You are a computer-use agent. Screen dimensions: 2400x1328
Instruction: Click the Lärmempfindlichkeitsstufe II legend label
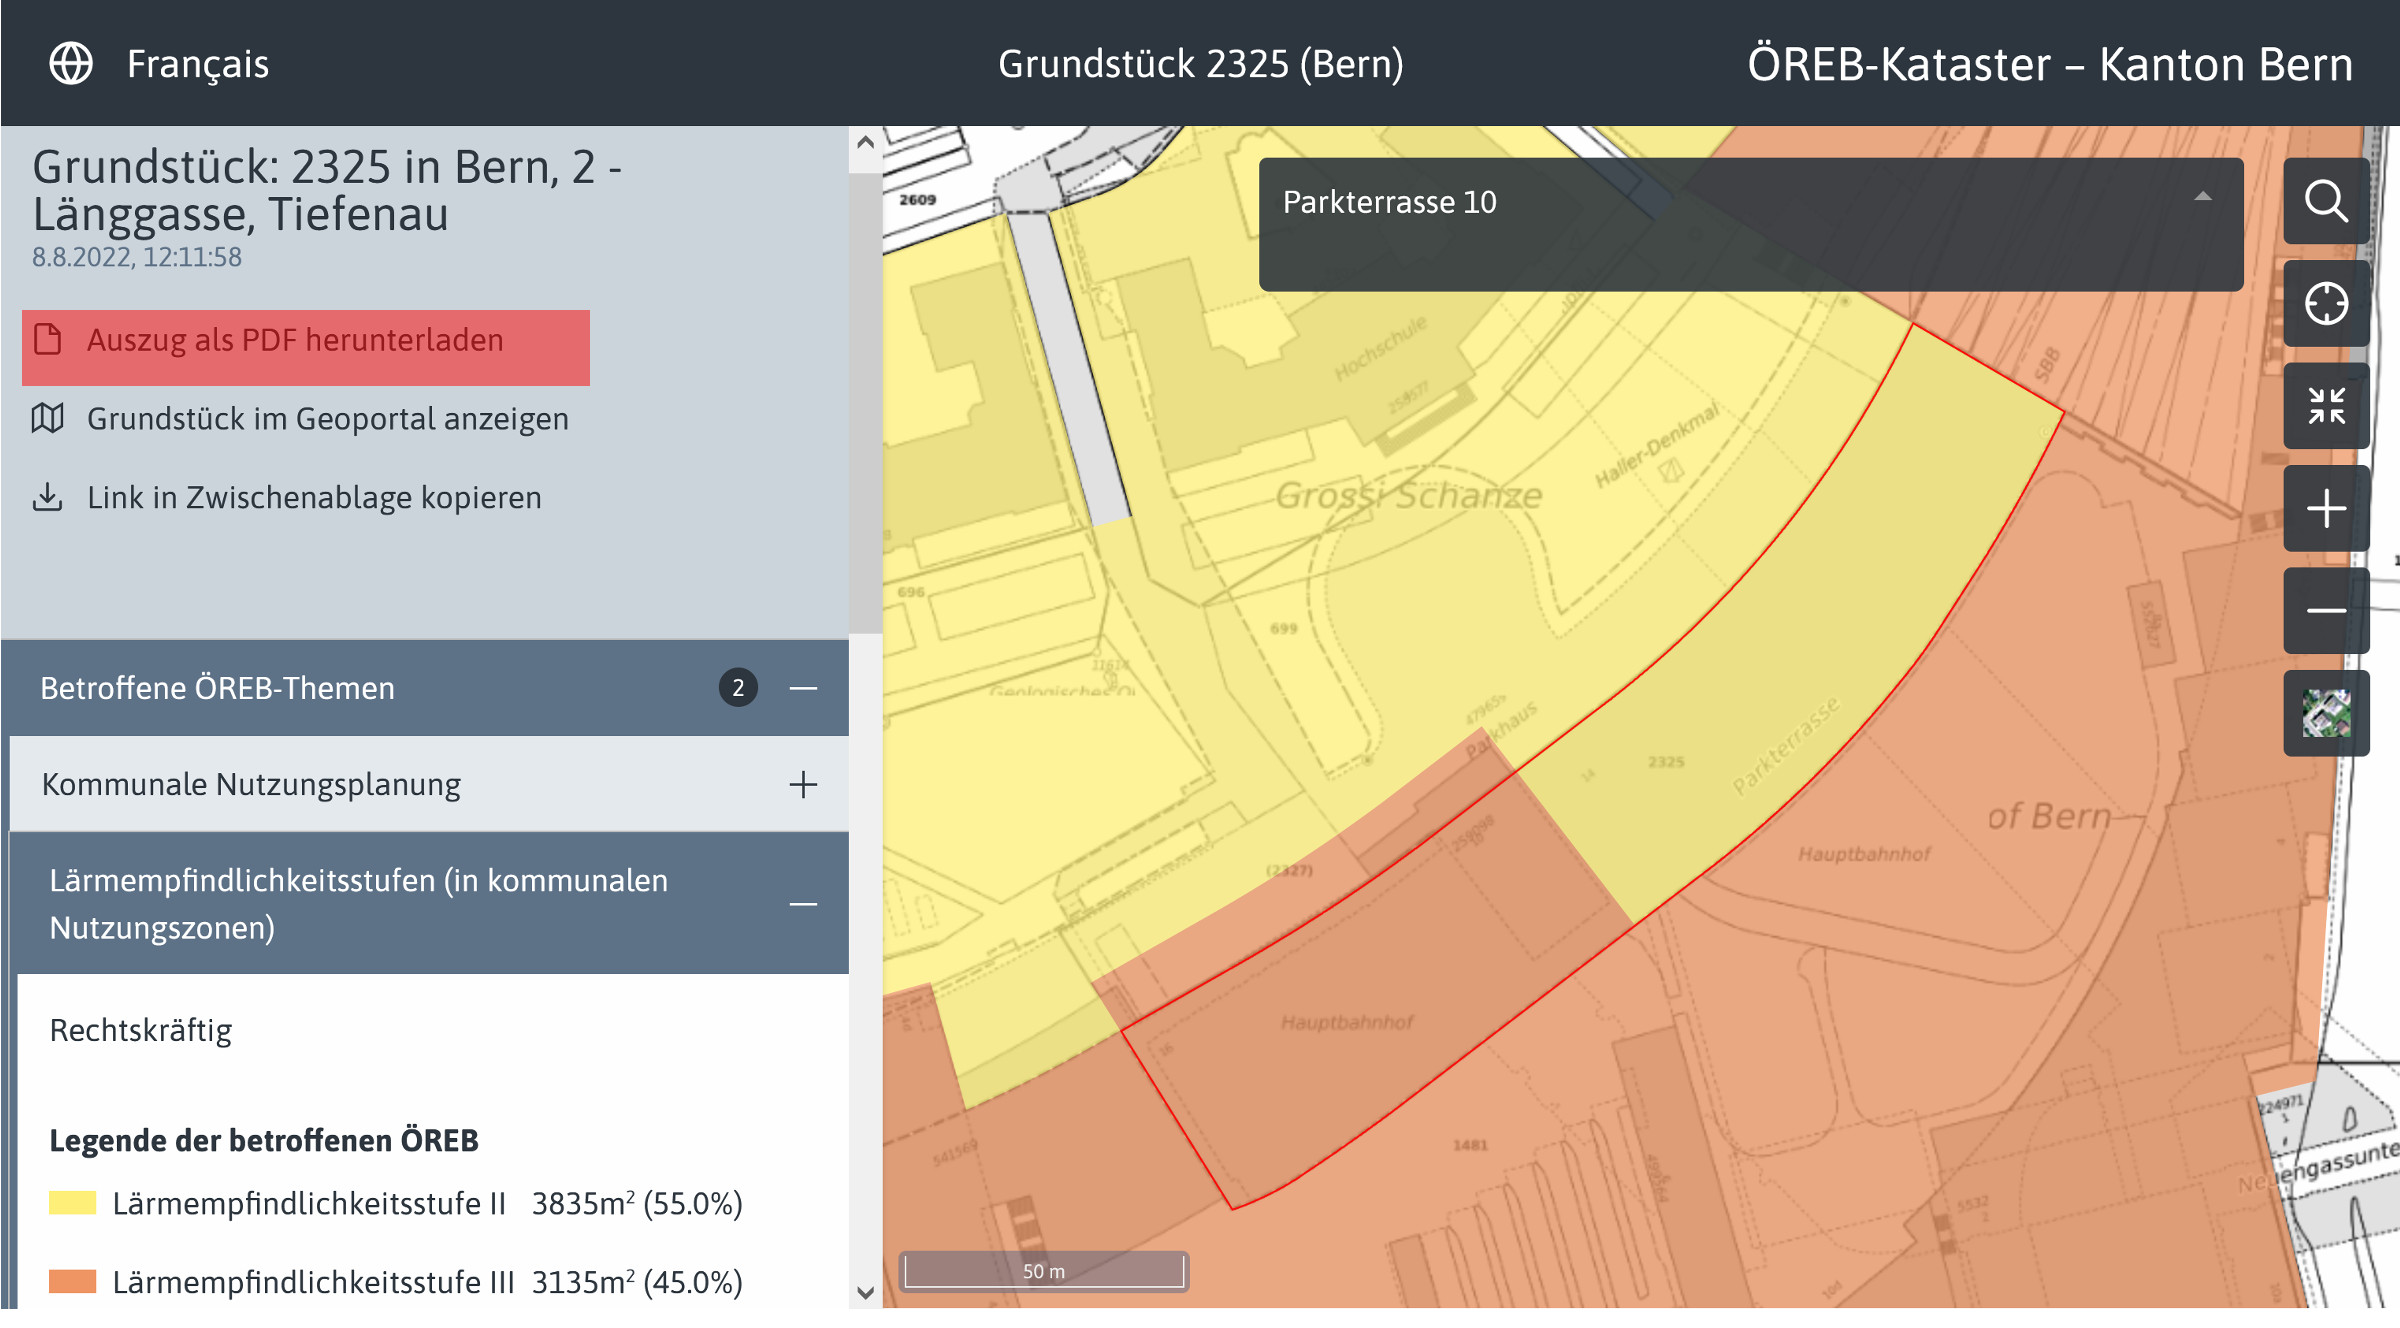(x=309, y=1203)
